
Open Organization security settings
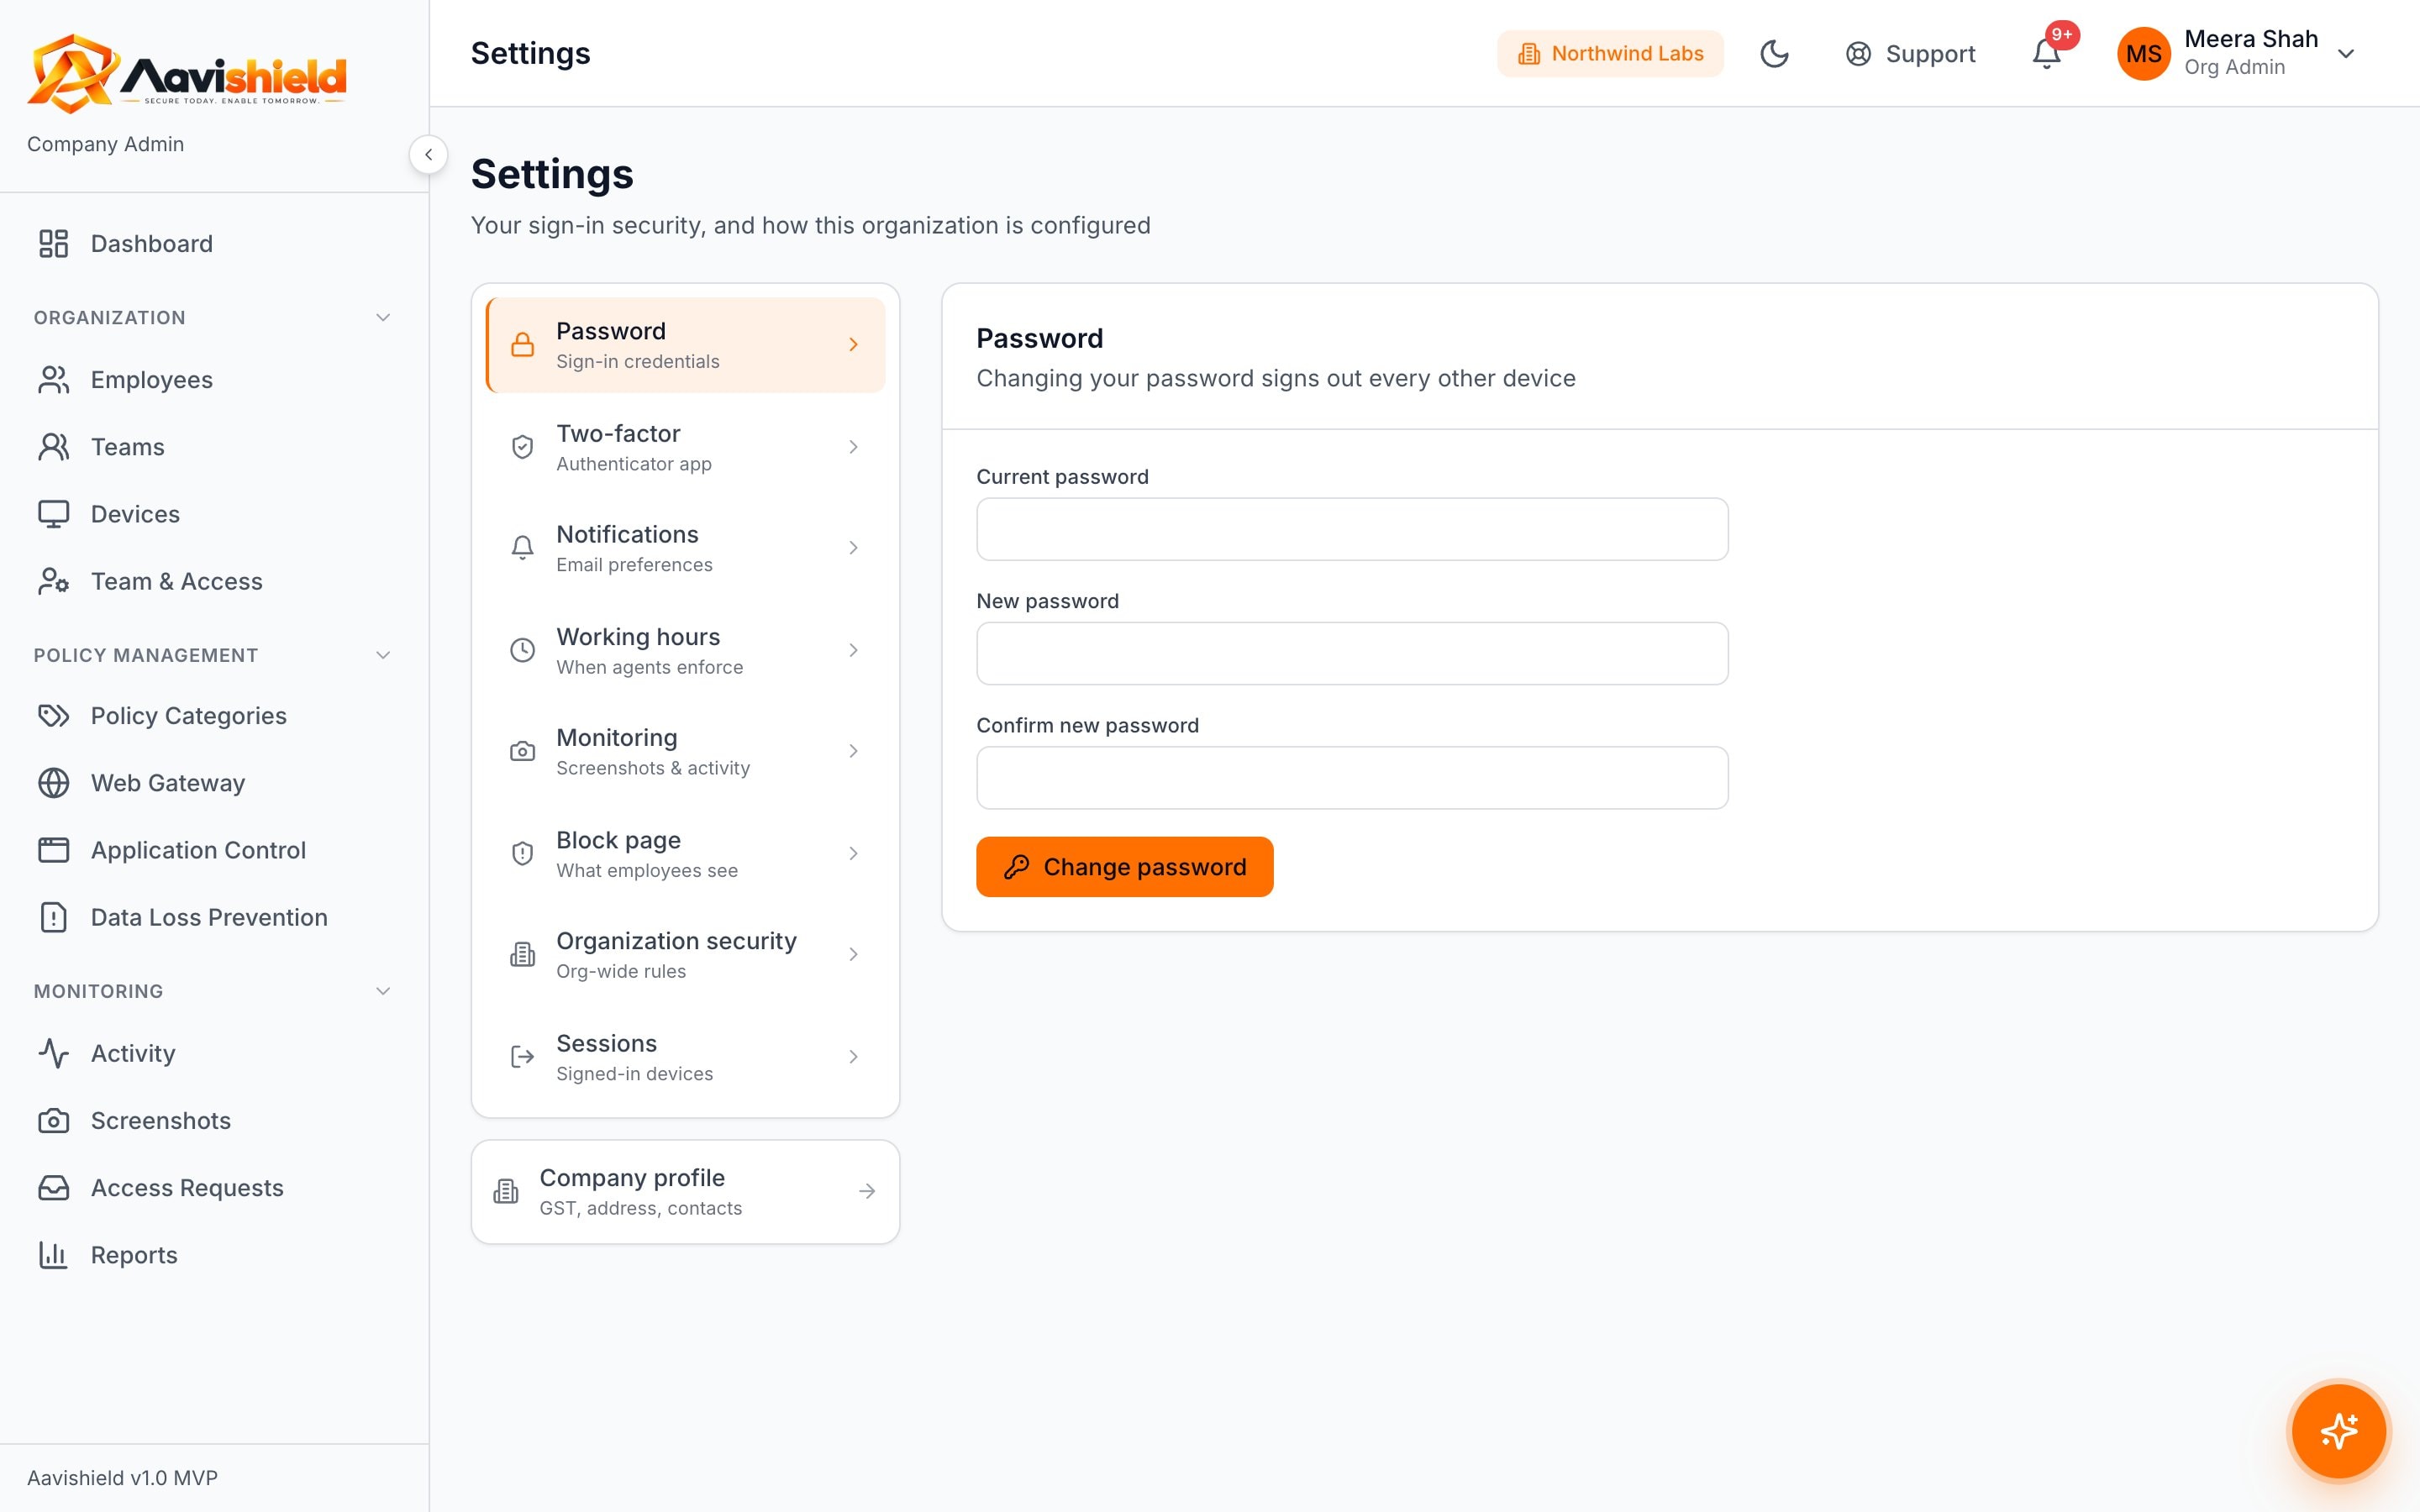tap(686, 954)
